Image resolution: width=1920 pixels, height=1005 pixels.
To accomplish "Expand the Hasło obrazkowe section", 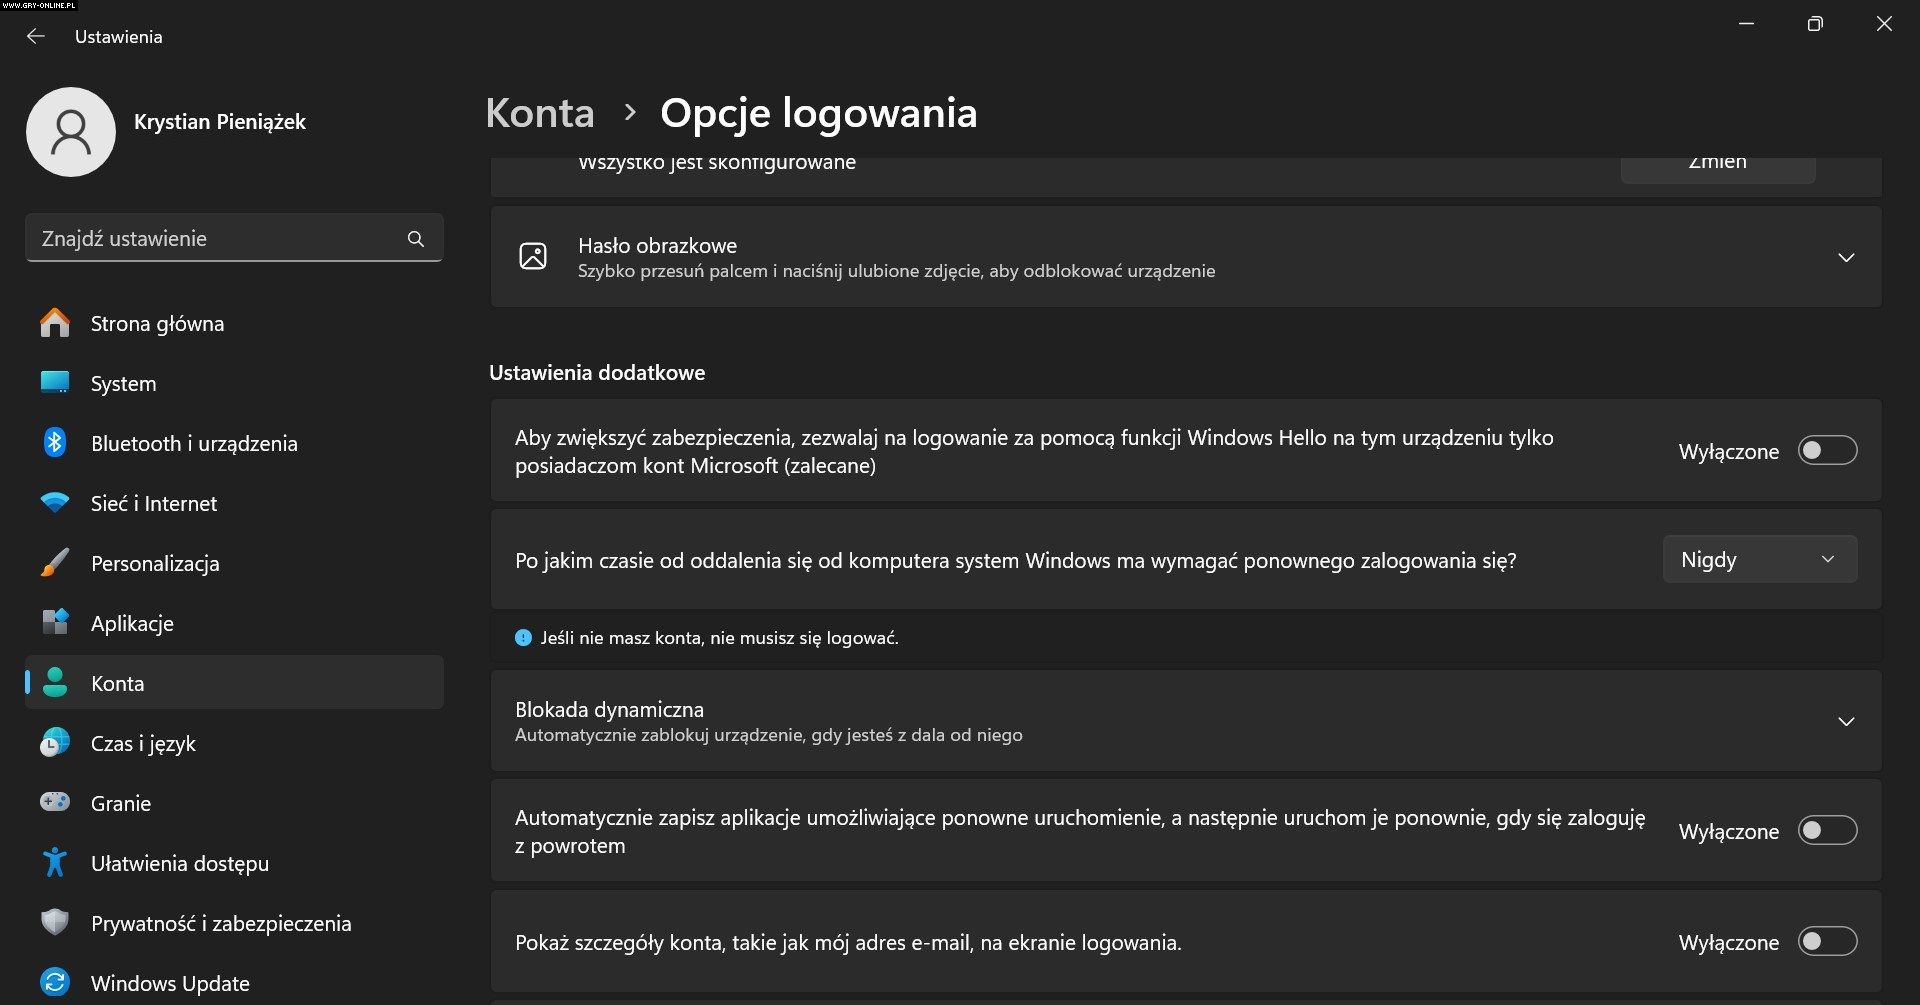I will 1846,258.
